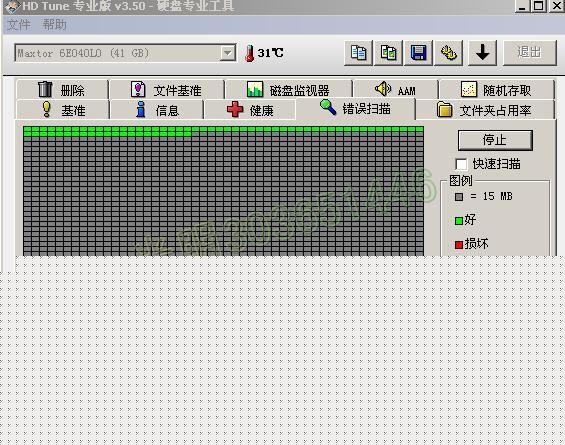Minimize the HD Tune window
The width and height of the screenshot is (565, 445).
522,6
